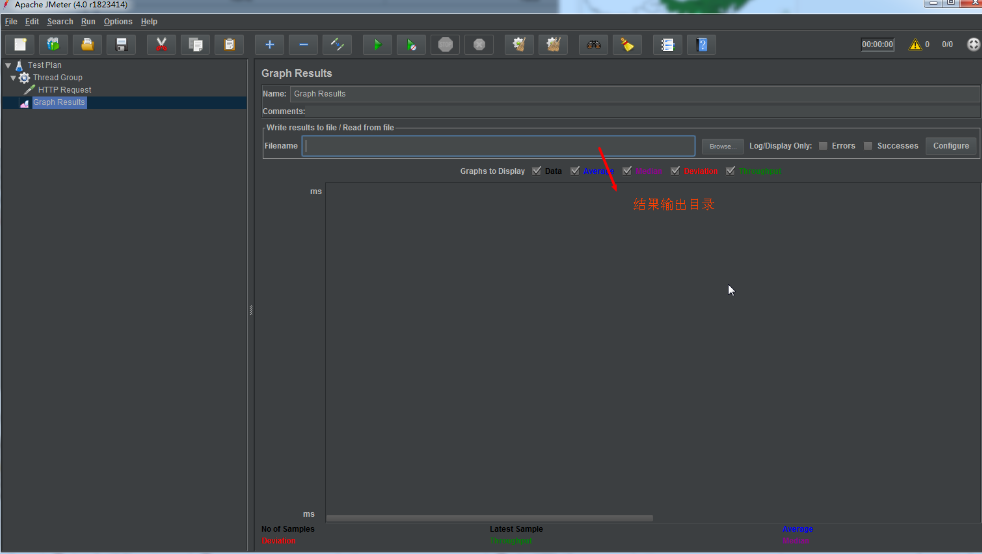
Task: Open the Edit menu
Action: [x=32, y=21]
